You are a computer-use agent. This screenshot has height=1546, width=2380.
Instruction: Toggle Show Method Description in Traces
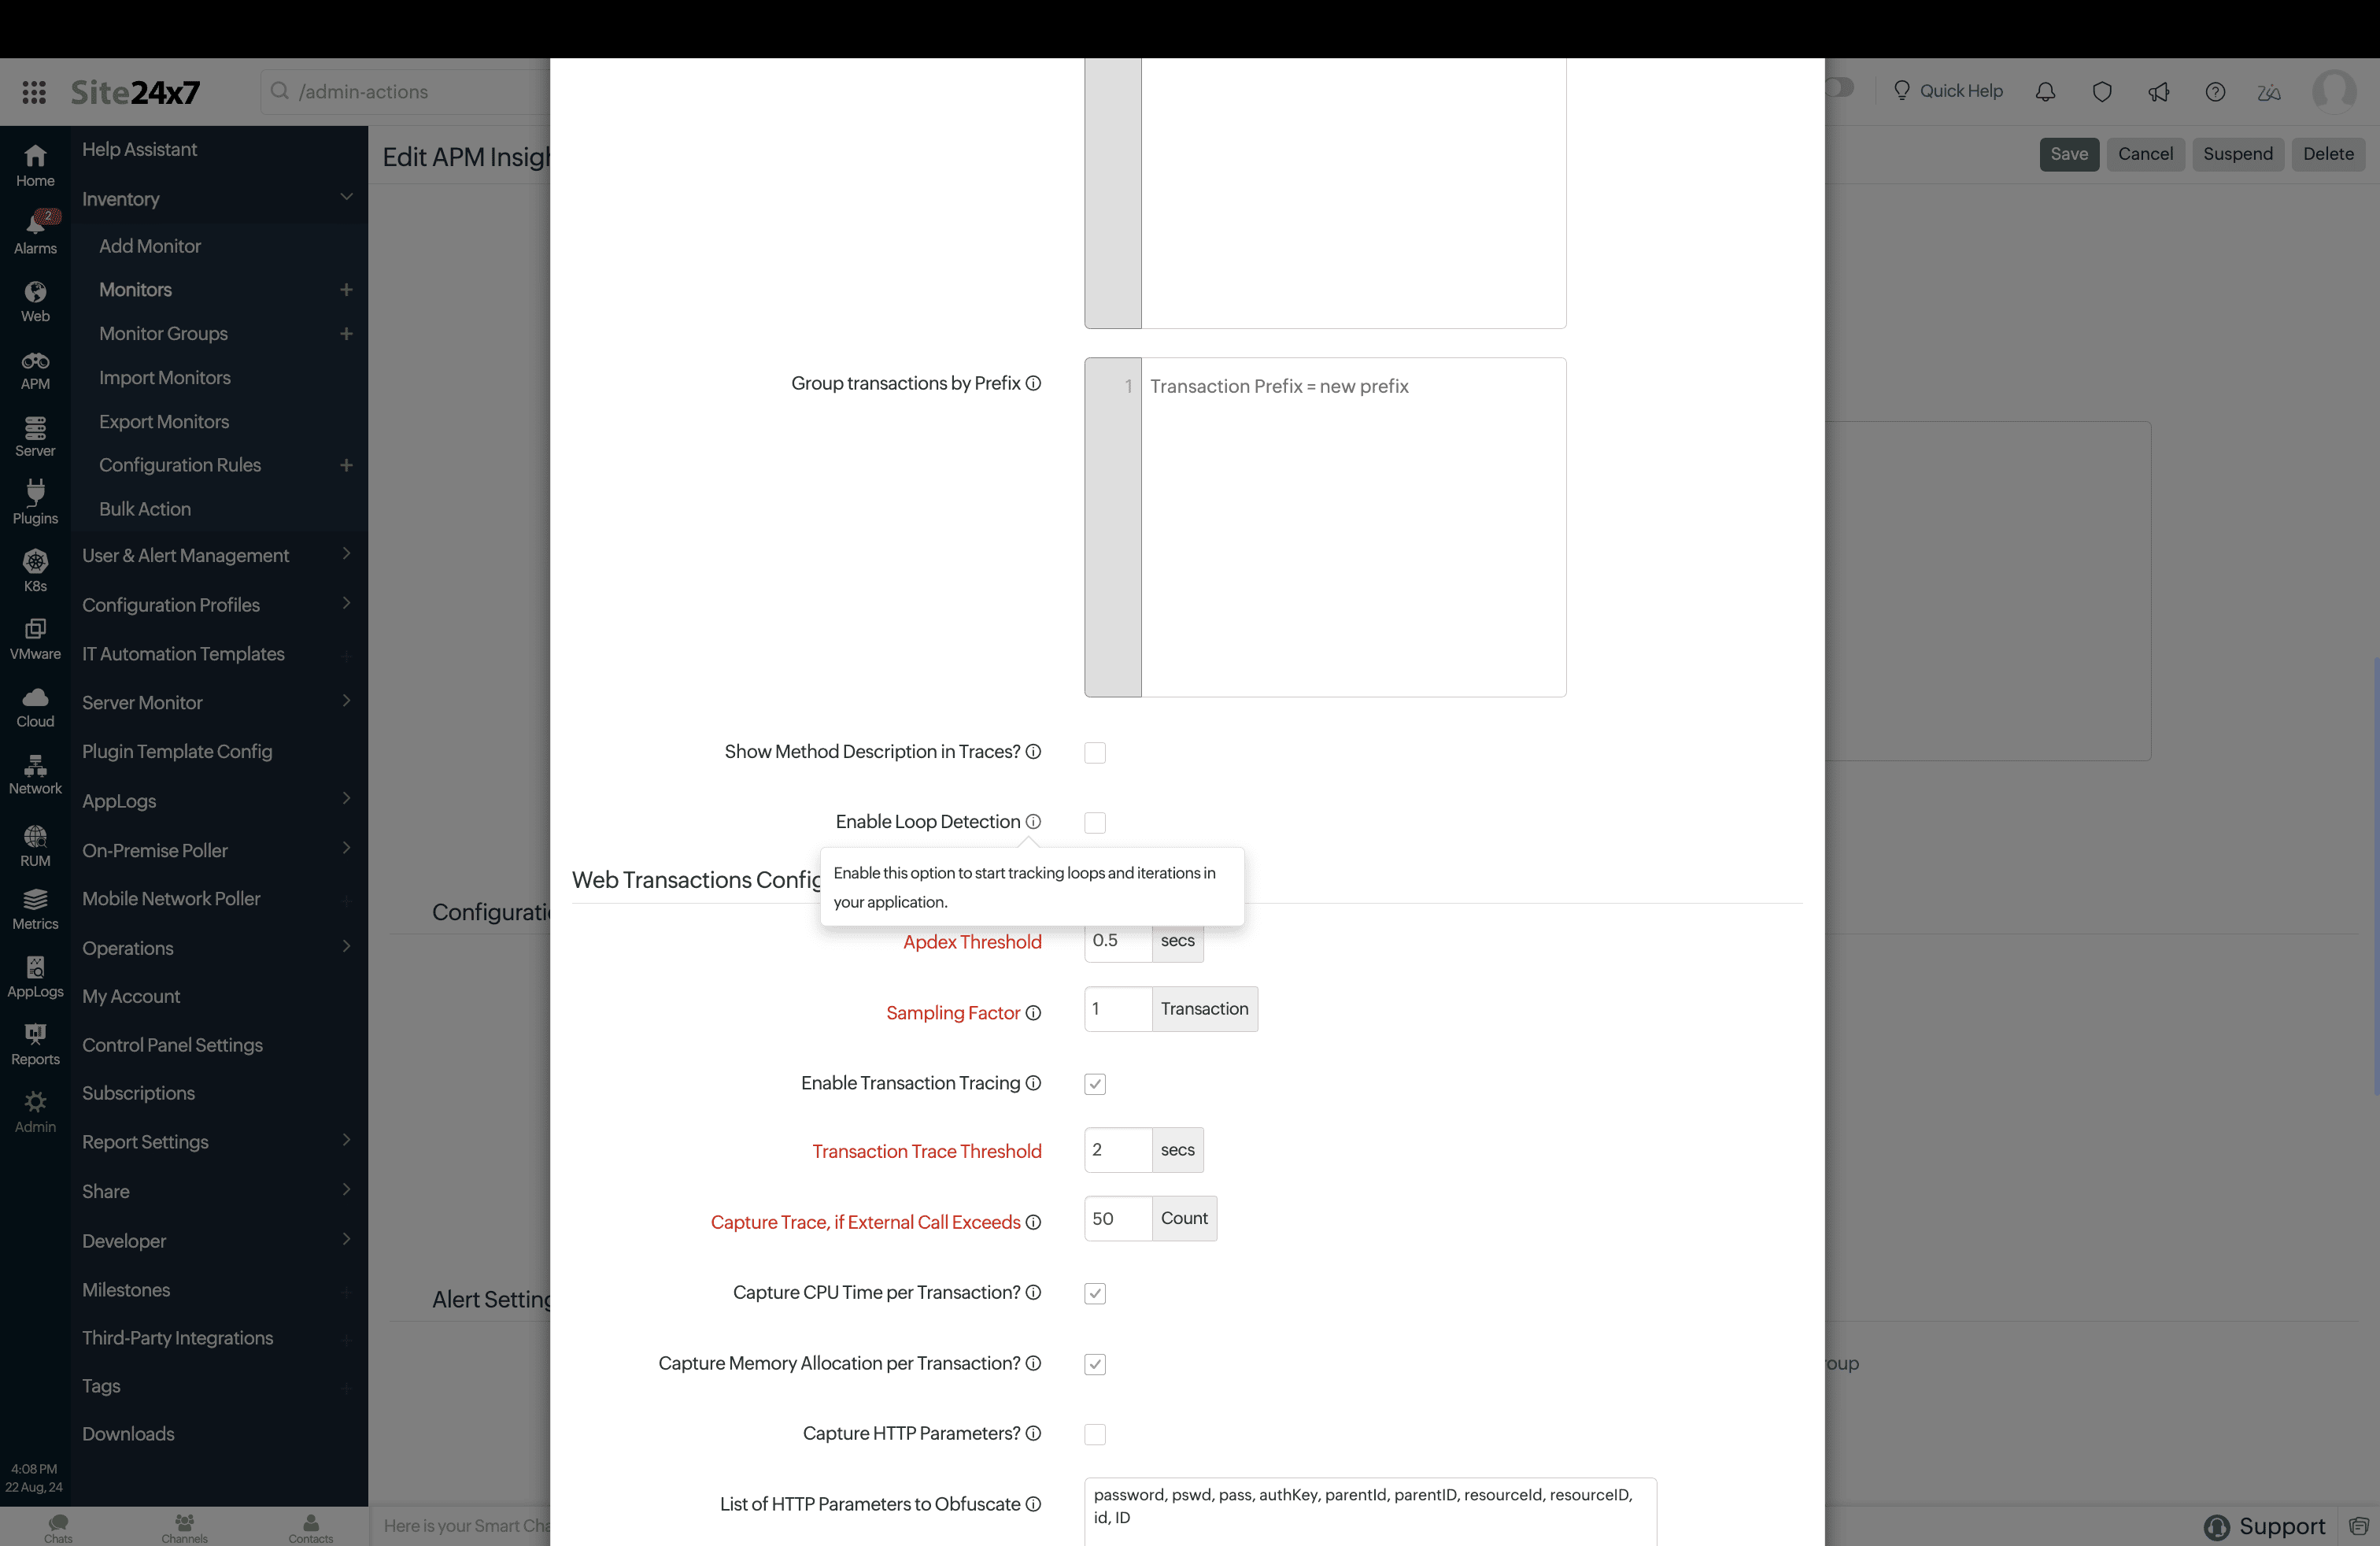coord(1095,751)
